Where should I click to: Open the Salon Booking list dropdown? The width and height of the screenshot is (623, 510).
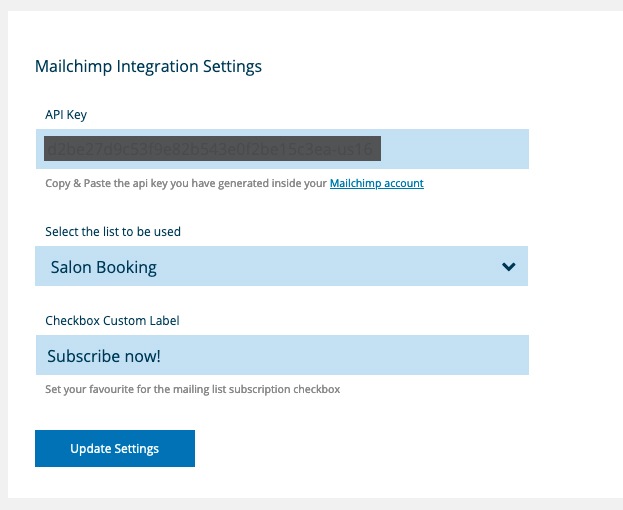click(281, 267)
